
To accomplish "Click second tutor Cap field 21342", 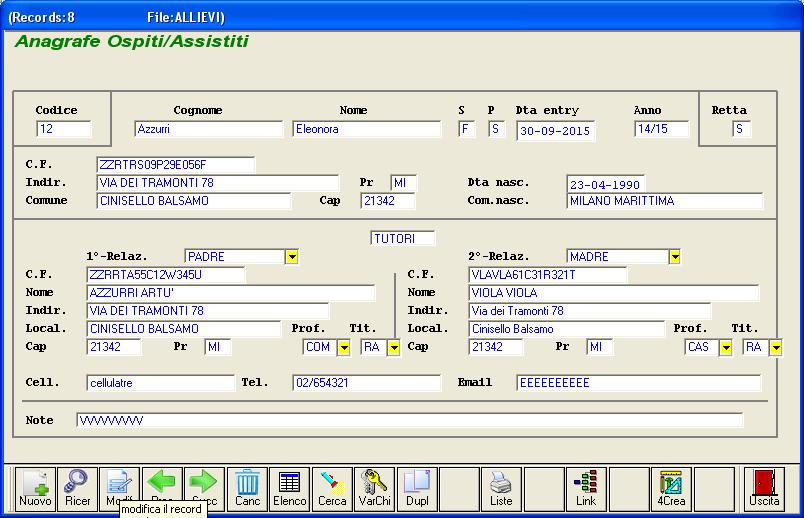I will (496, 347).
